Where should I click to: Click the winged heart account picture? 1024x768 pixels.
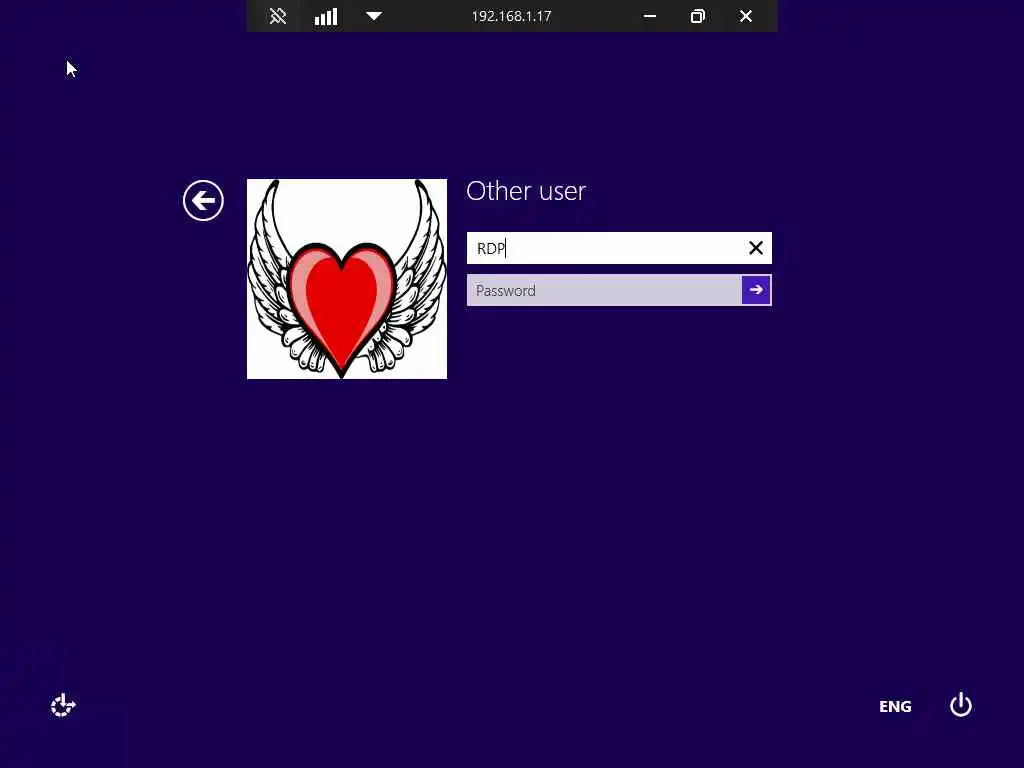click(347, 279)
